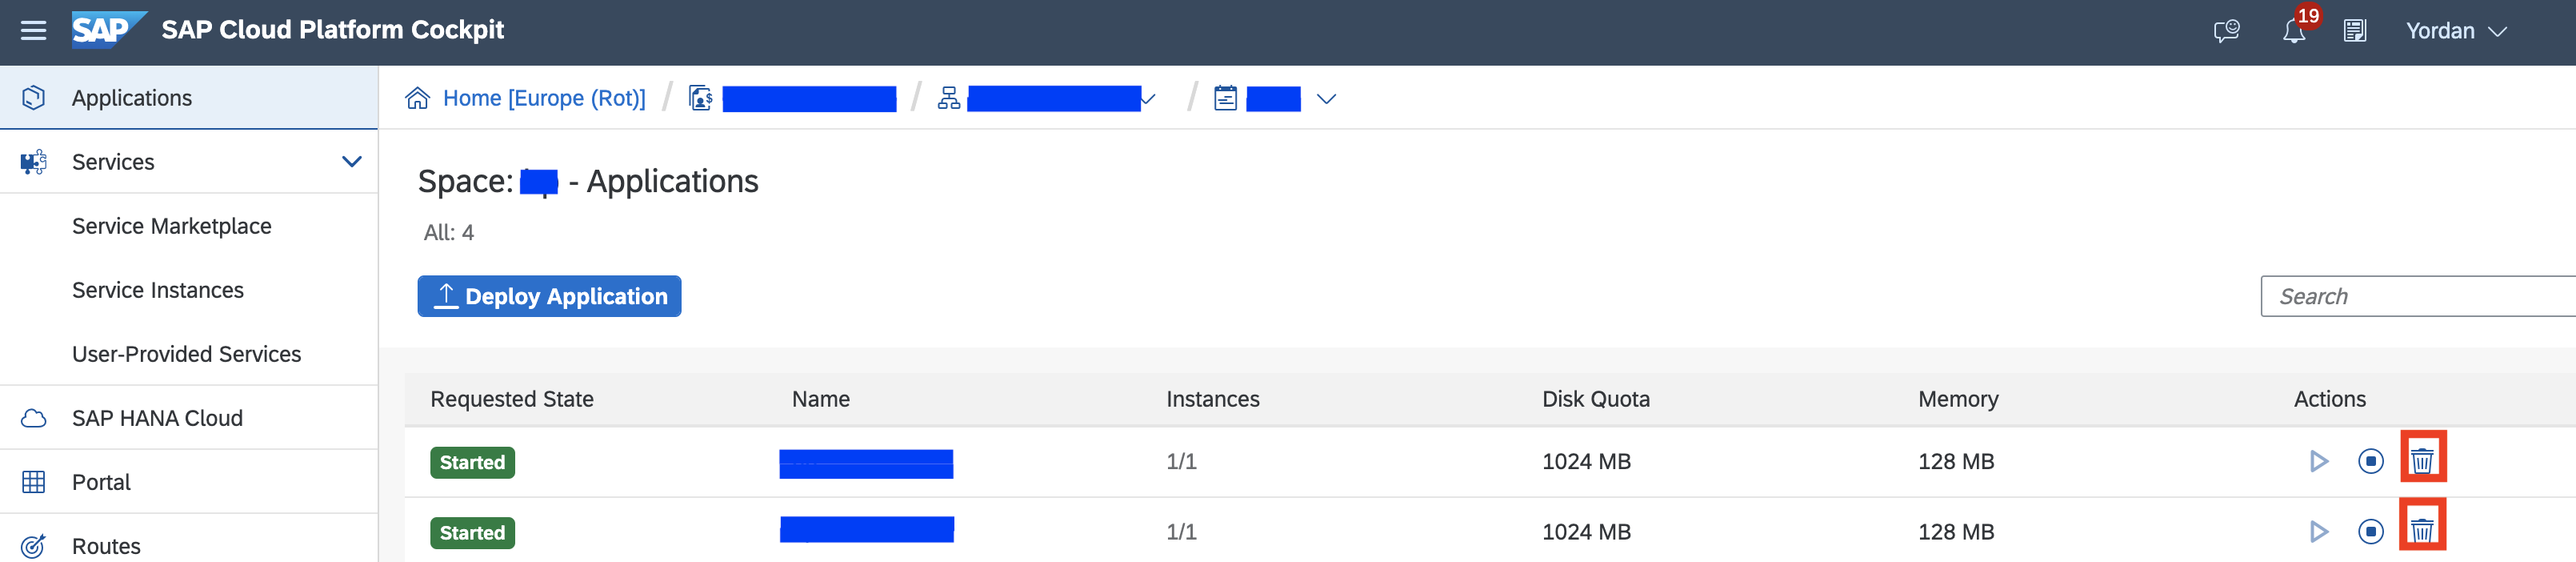Open the first application's name link
2576x562 pixels.
[x=866, y=463]
